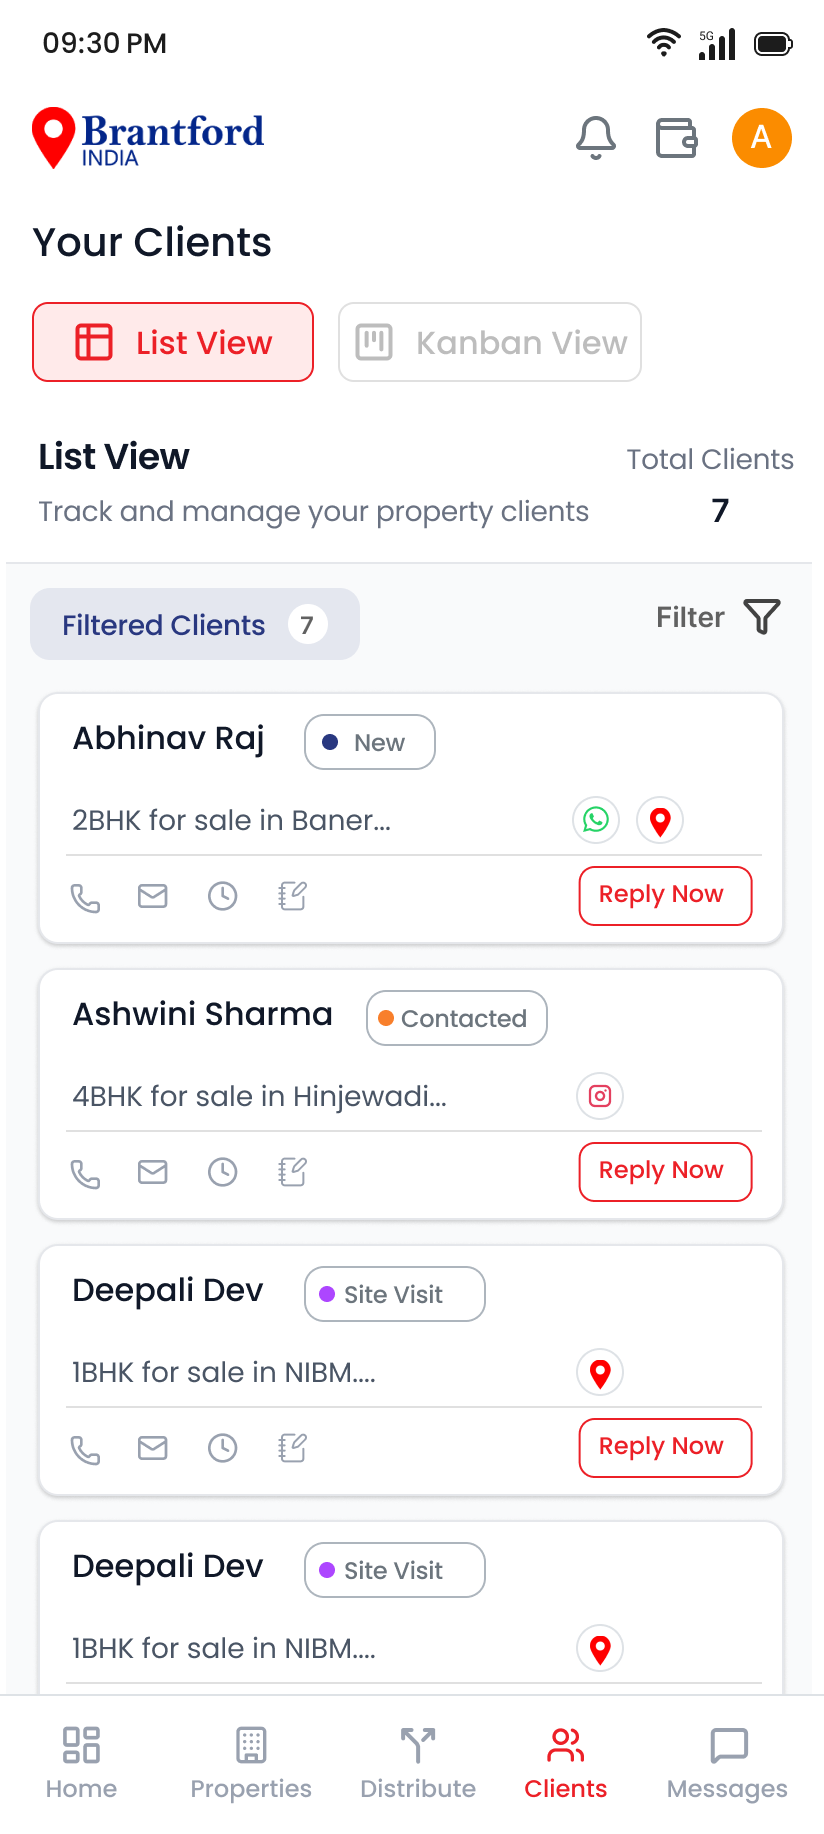Open WhatsApp chat for Abhinav Raj

[x=595, y=820]
